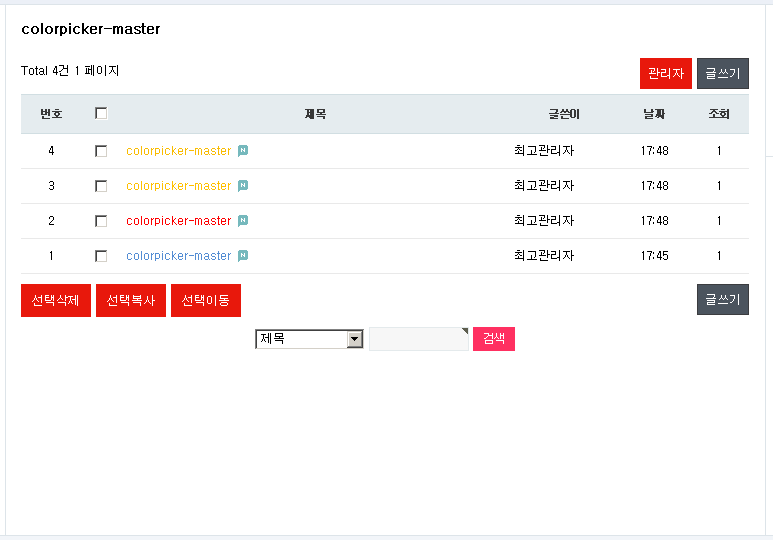Click the new-post icon in row 2
The width and height of the screenshot is (773, 540).
243,221
